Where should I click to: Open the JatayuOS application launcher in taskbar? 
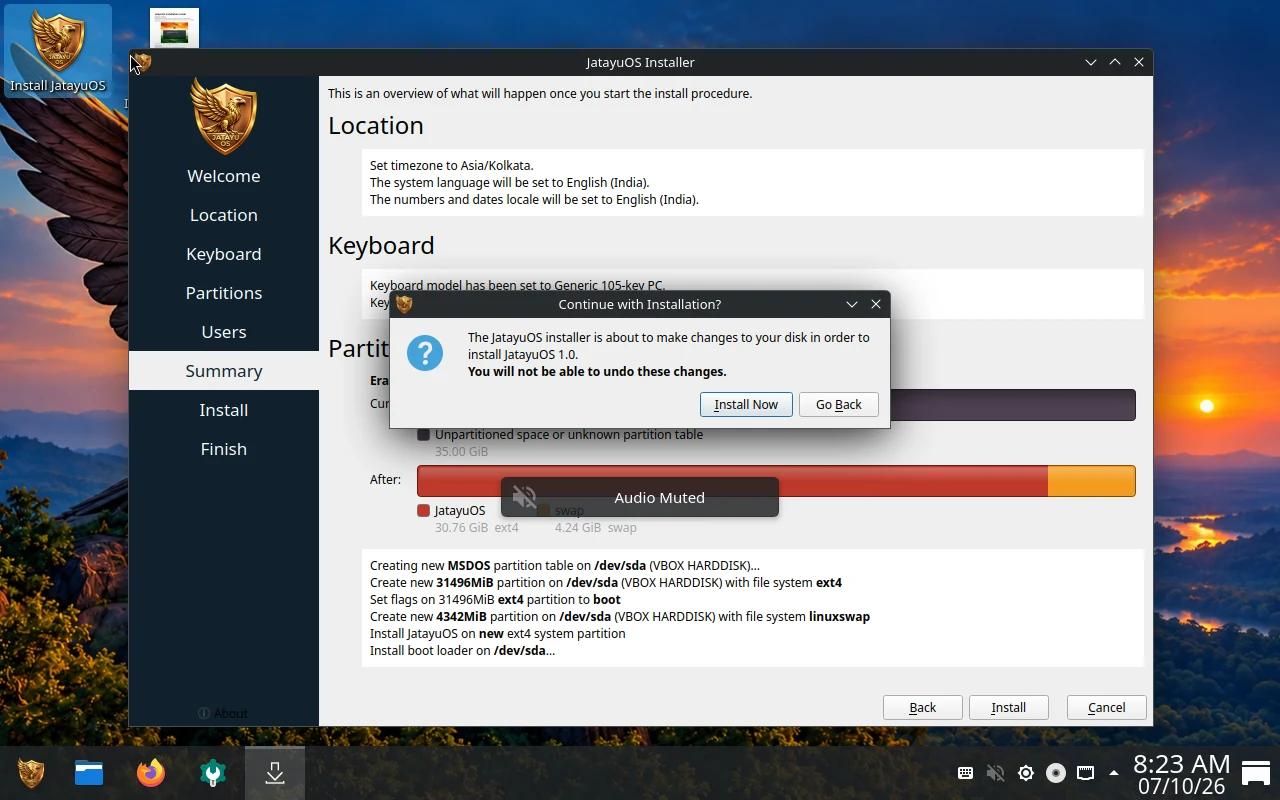point(31,773)
